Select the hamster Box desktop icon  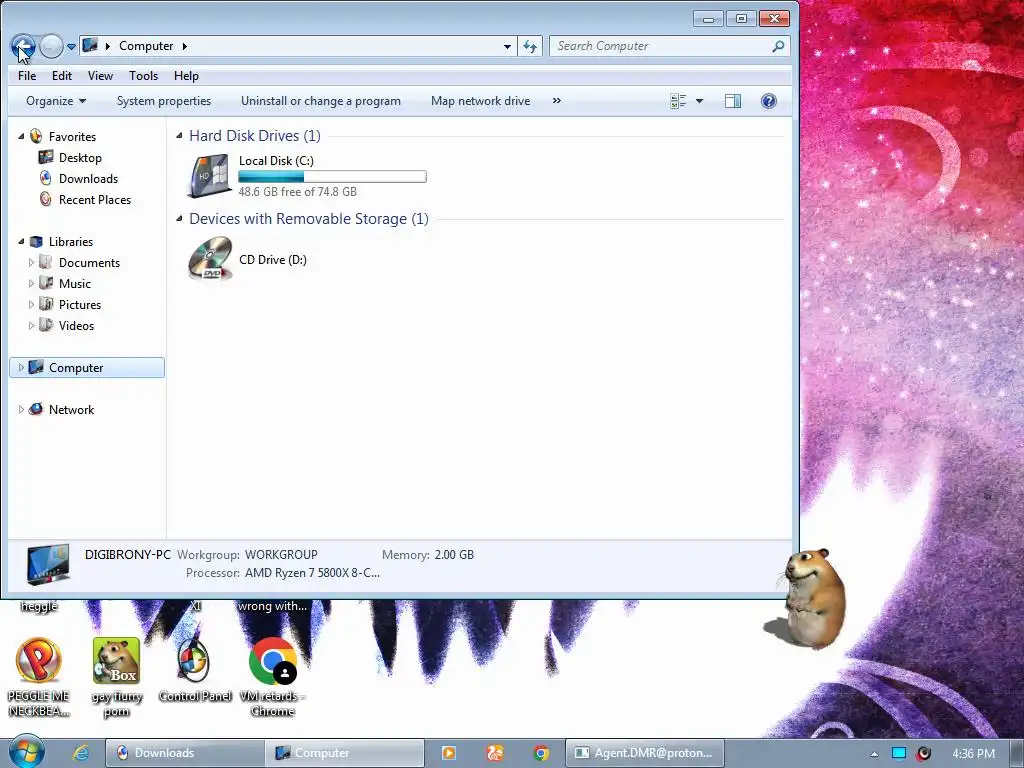(x=116, y=677)
